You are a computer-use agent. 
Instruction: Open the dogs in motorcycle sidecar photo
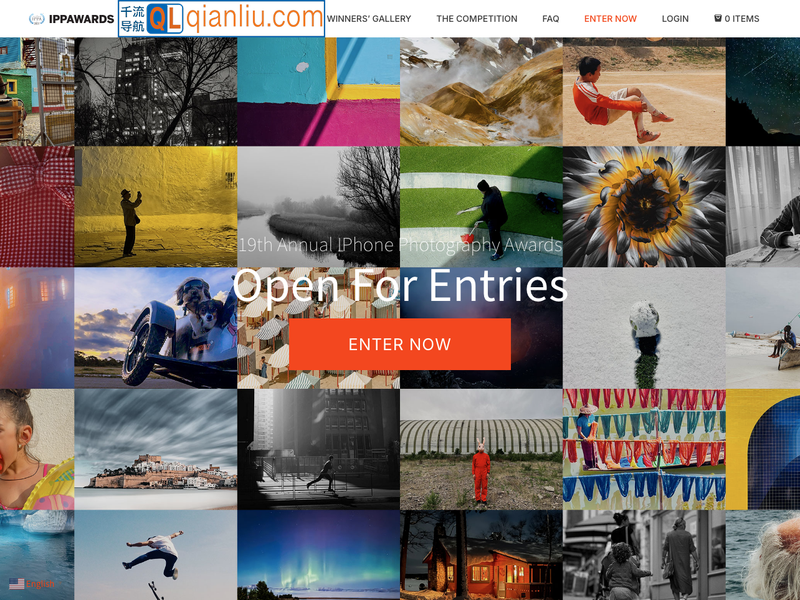[x=156, y=328]
